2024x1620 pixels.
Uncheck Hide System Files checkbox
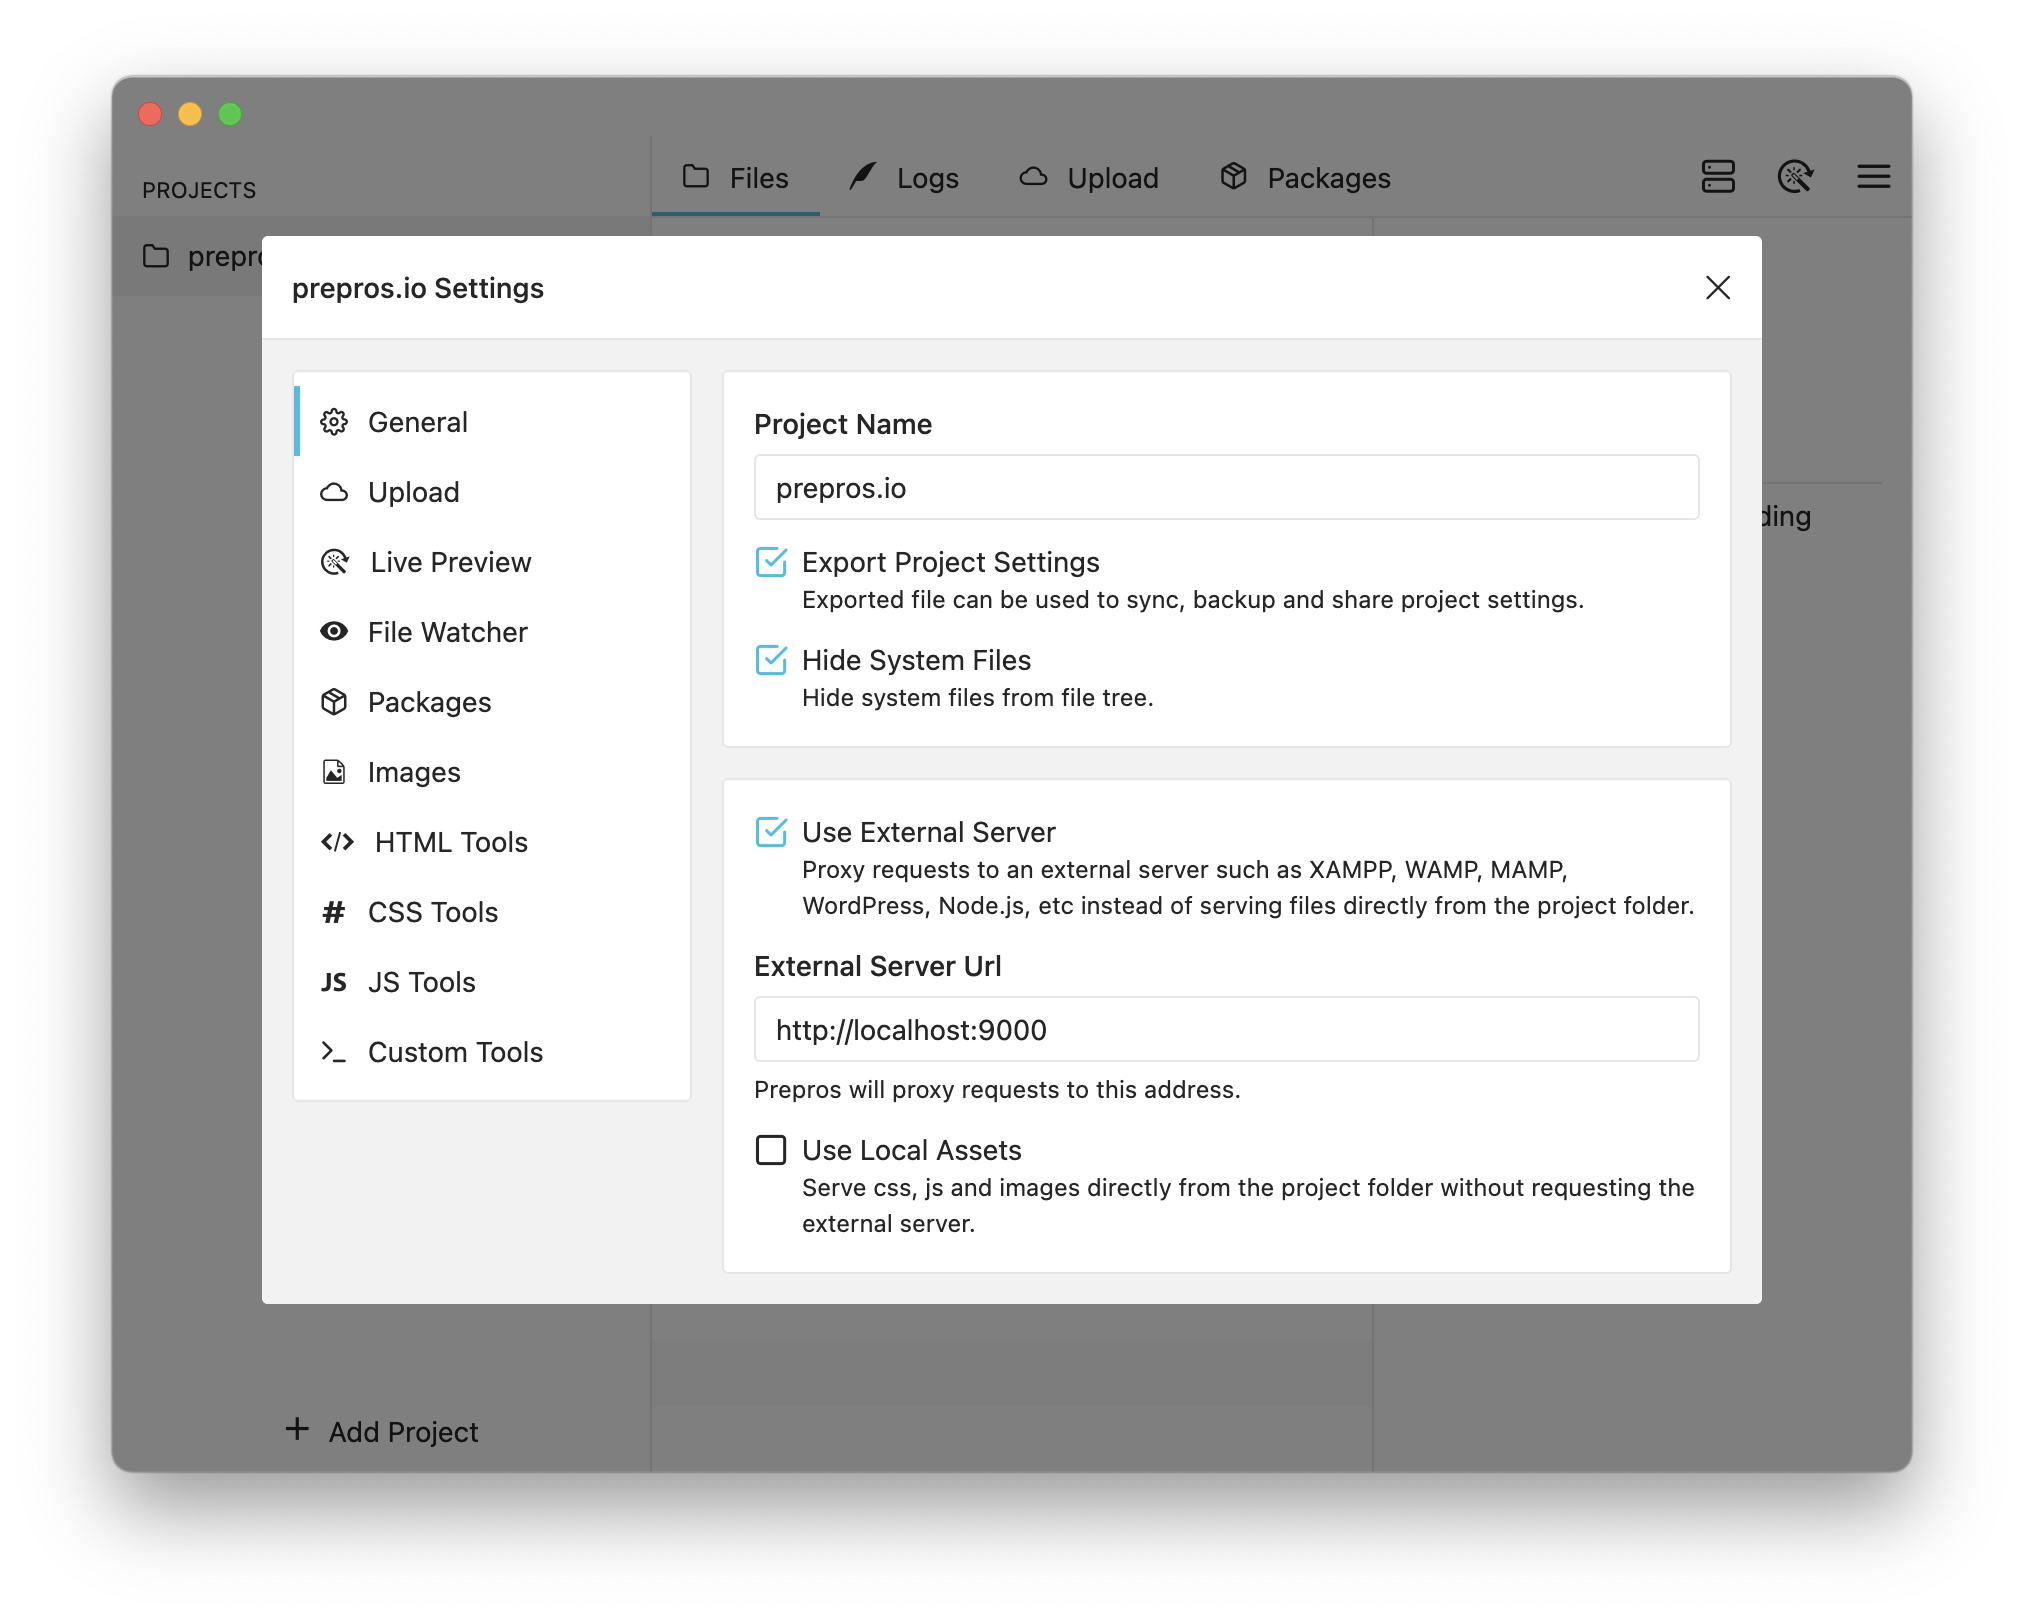pos(771,660)
